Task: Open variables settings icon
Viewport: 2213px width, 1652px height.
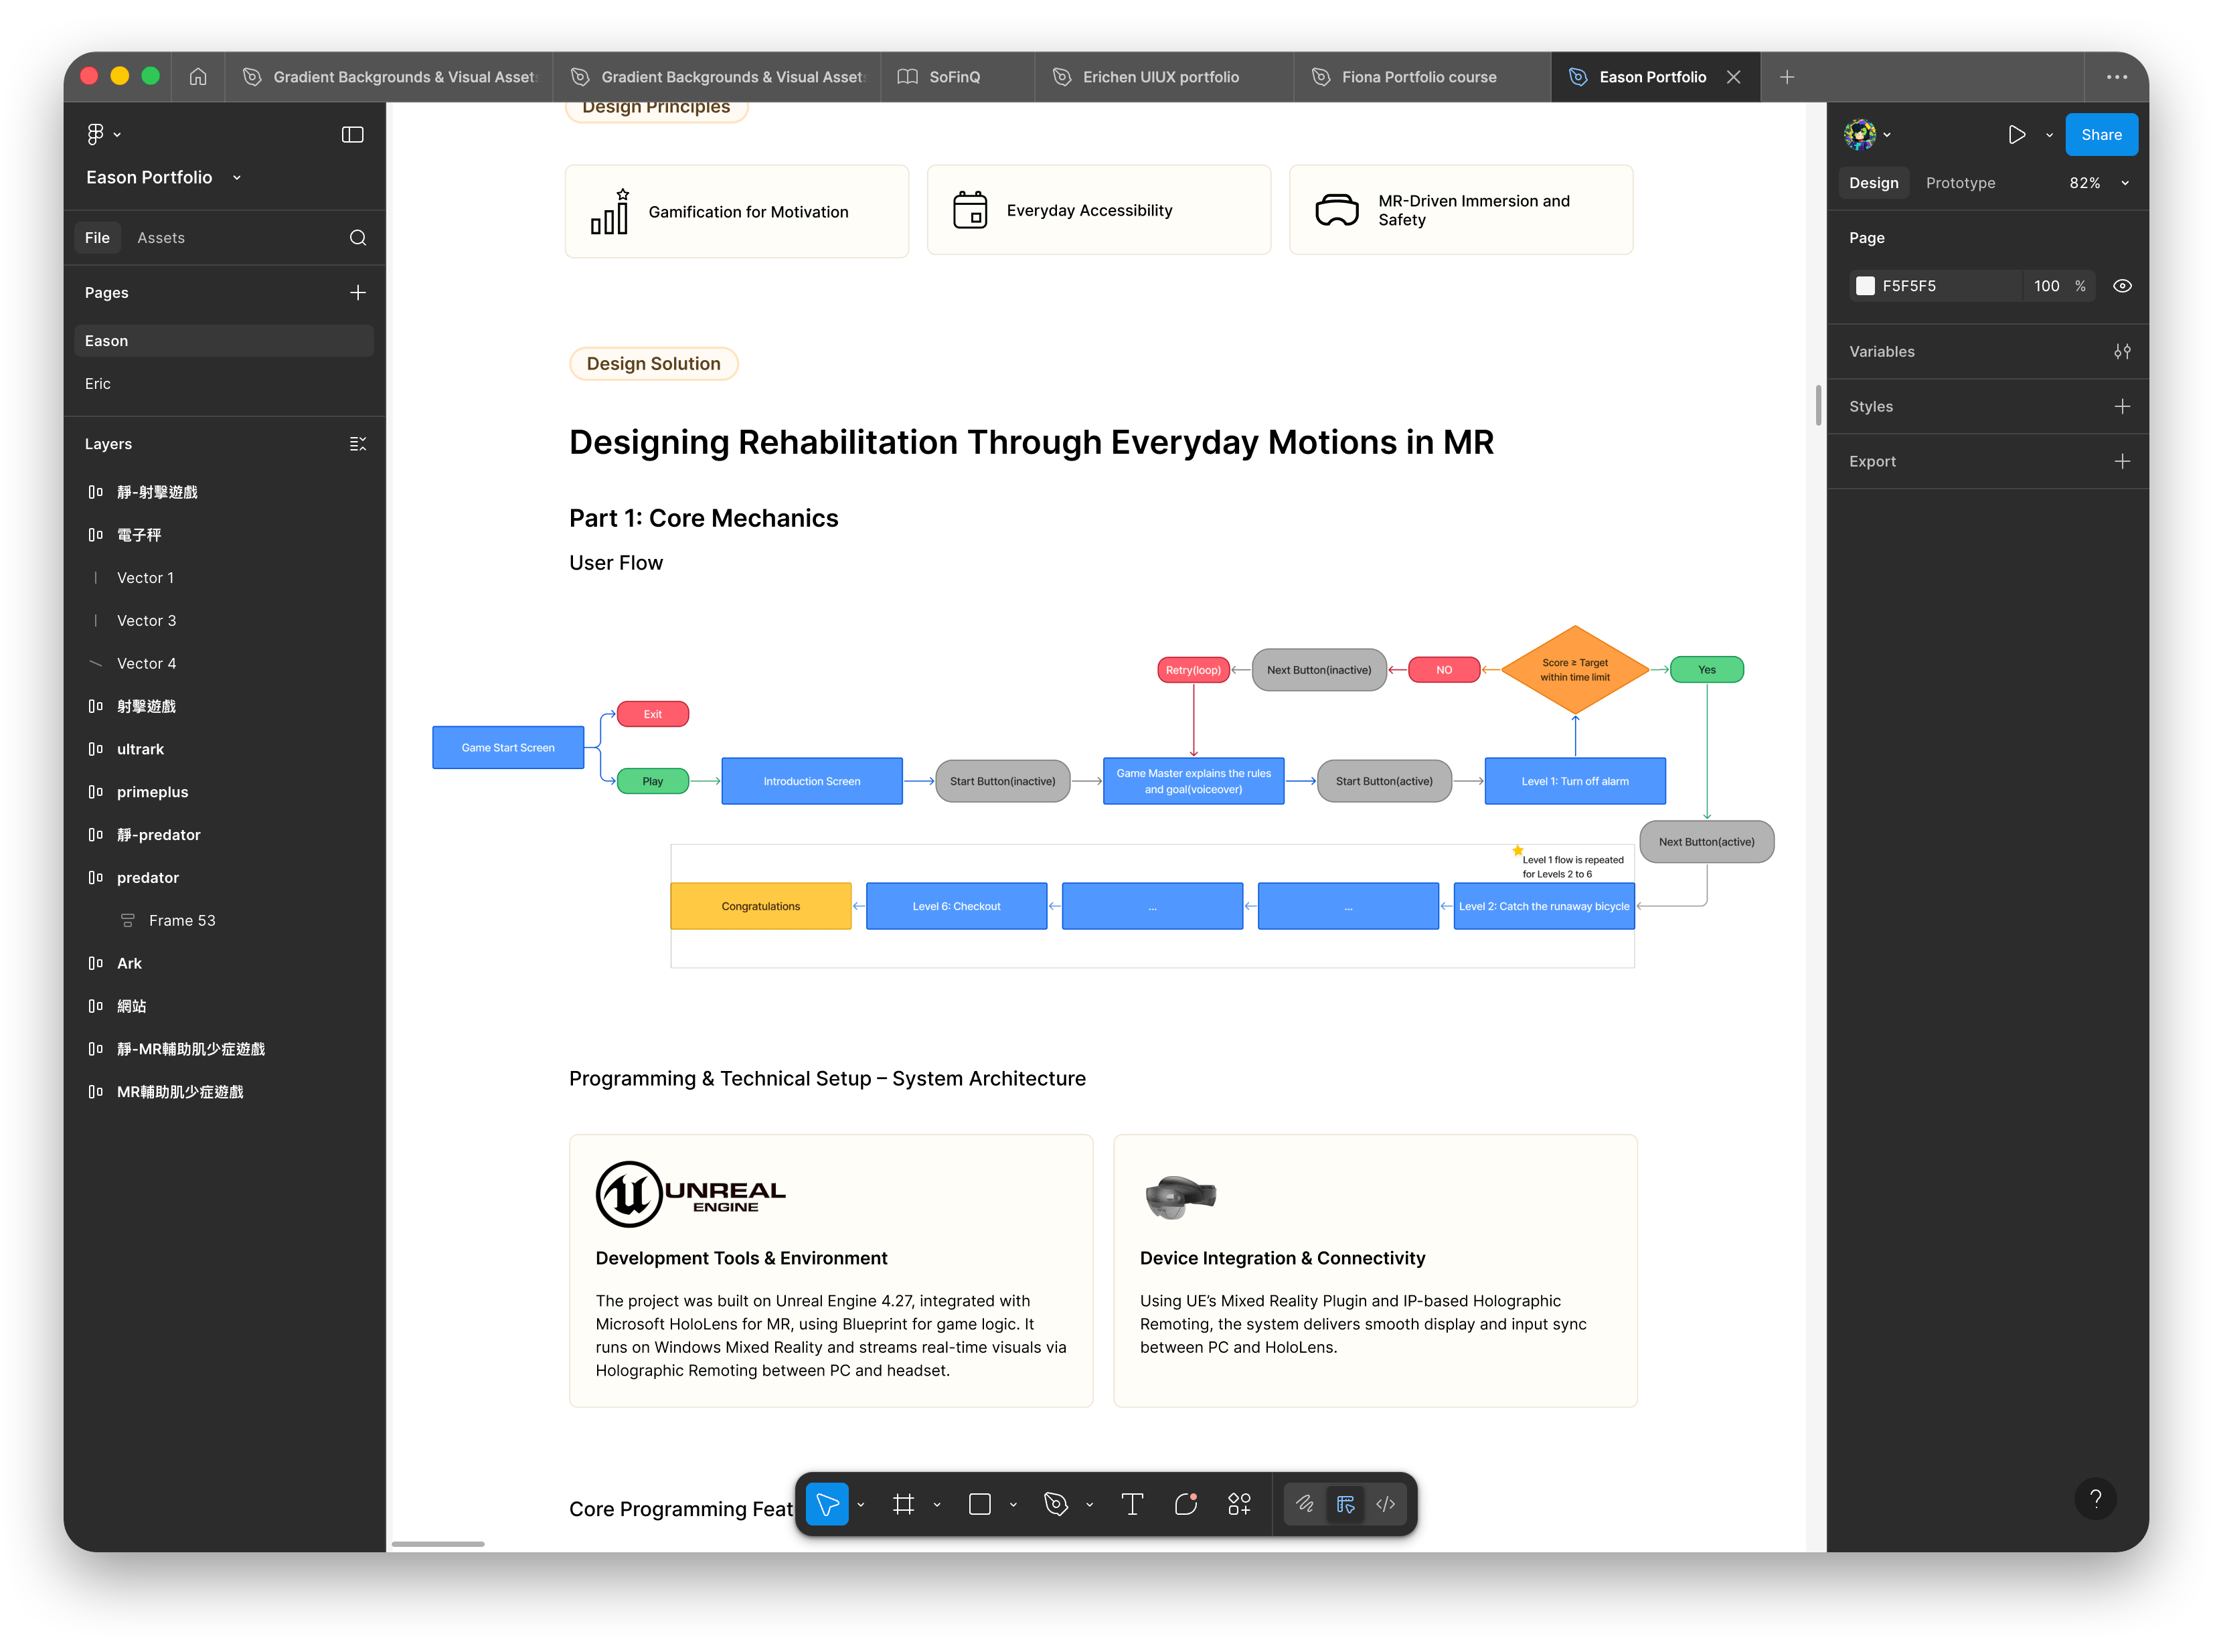Action: point(2122,352)
